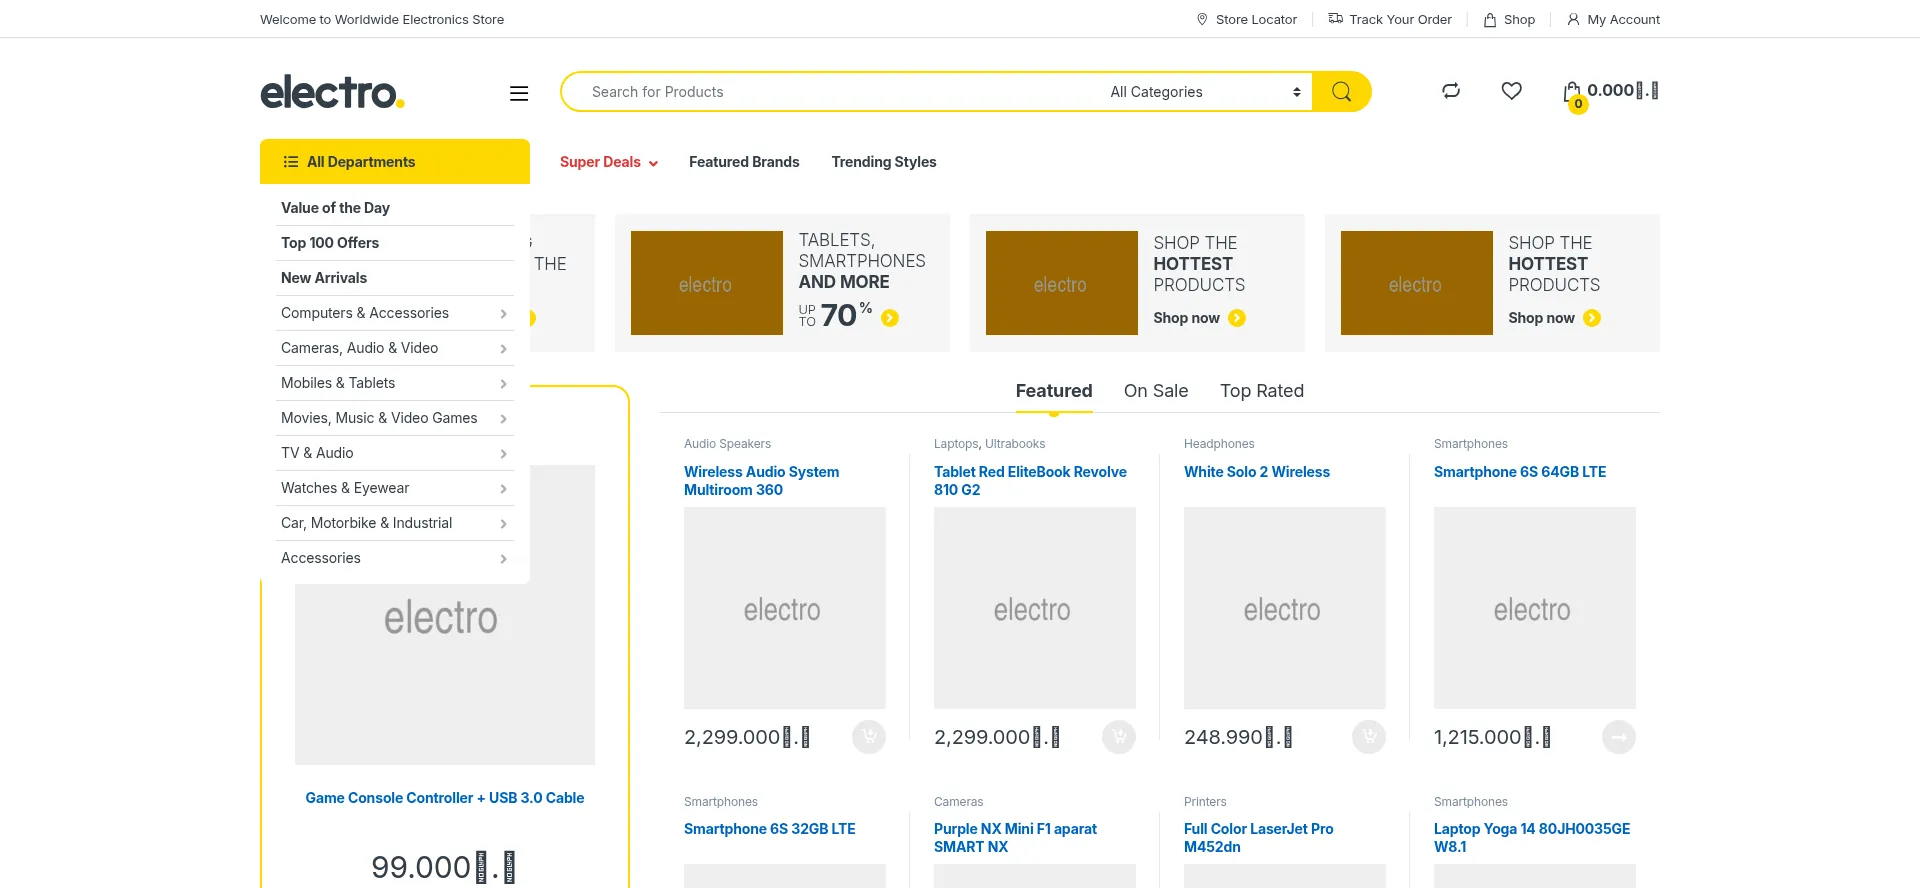
Task: Open the Store Locator link
Action: [x=1246, y=19]
